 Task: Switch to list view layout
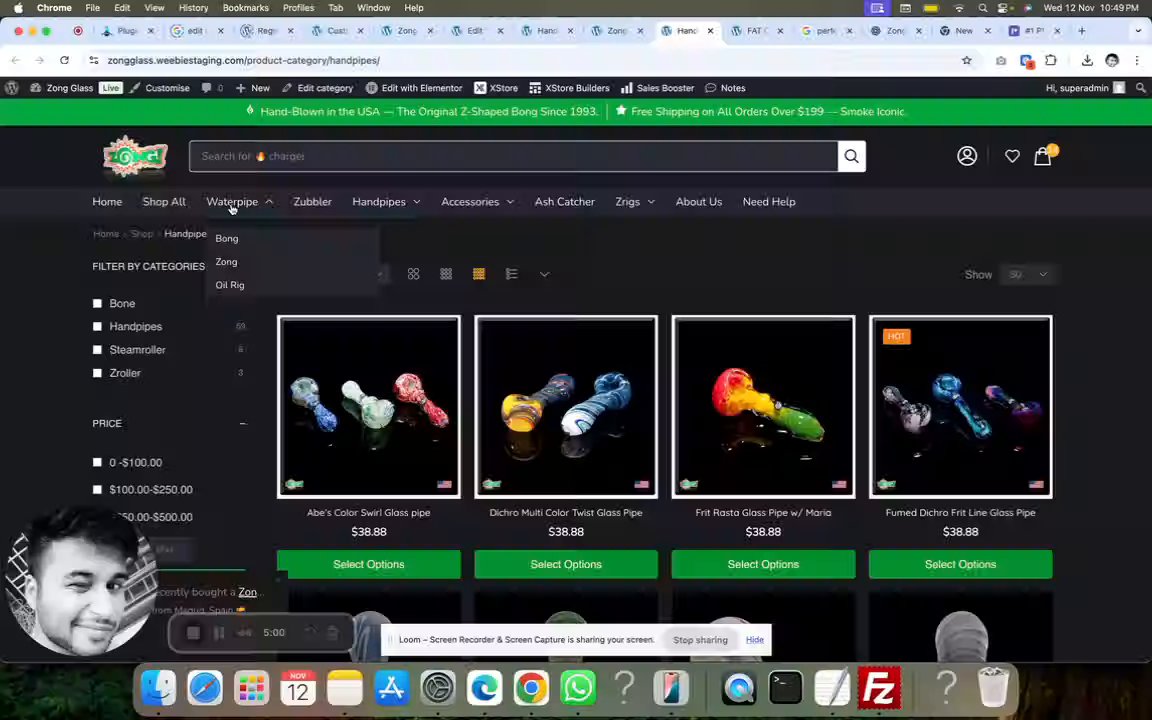(x=512, y=274)
